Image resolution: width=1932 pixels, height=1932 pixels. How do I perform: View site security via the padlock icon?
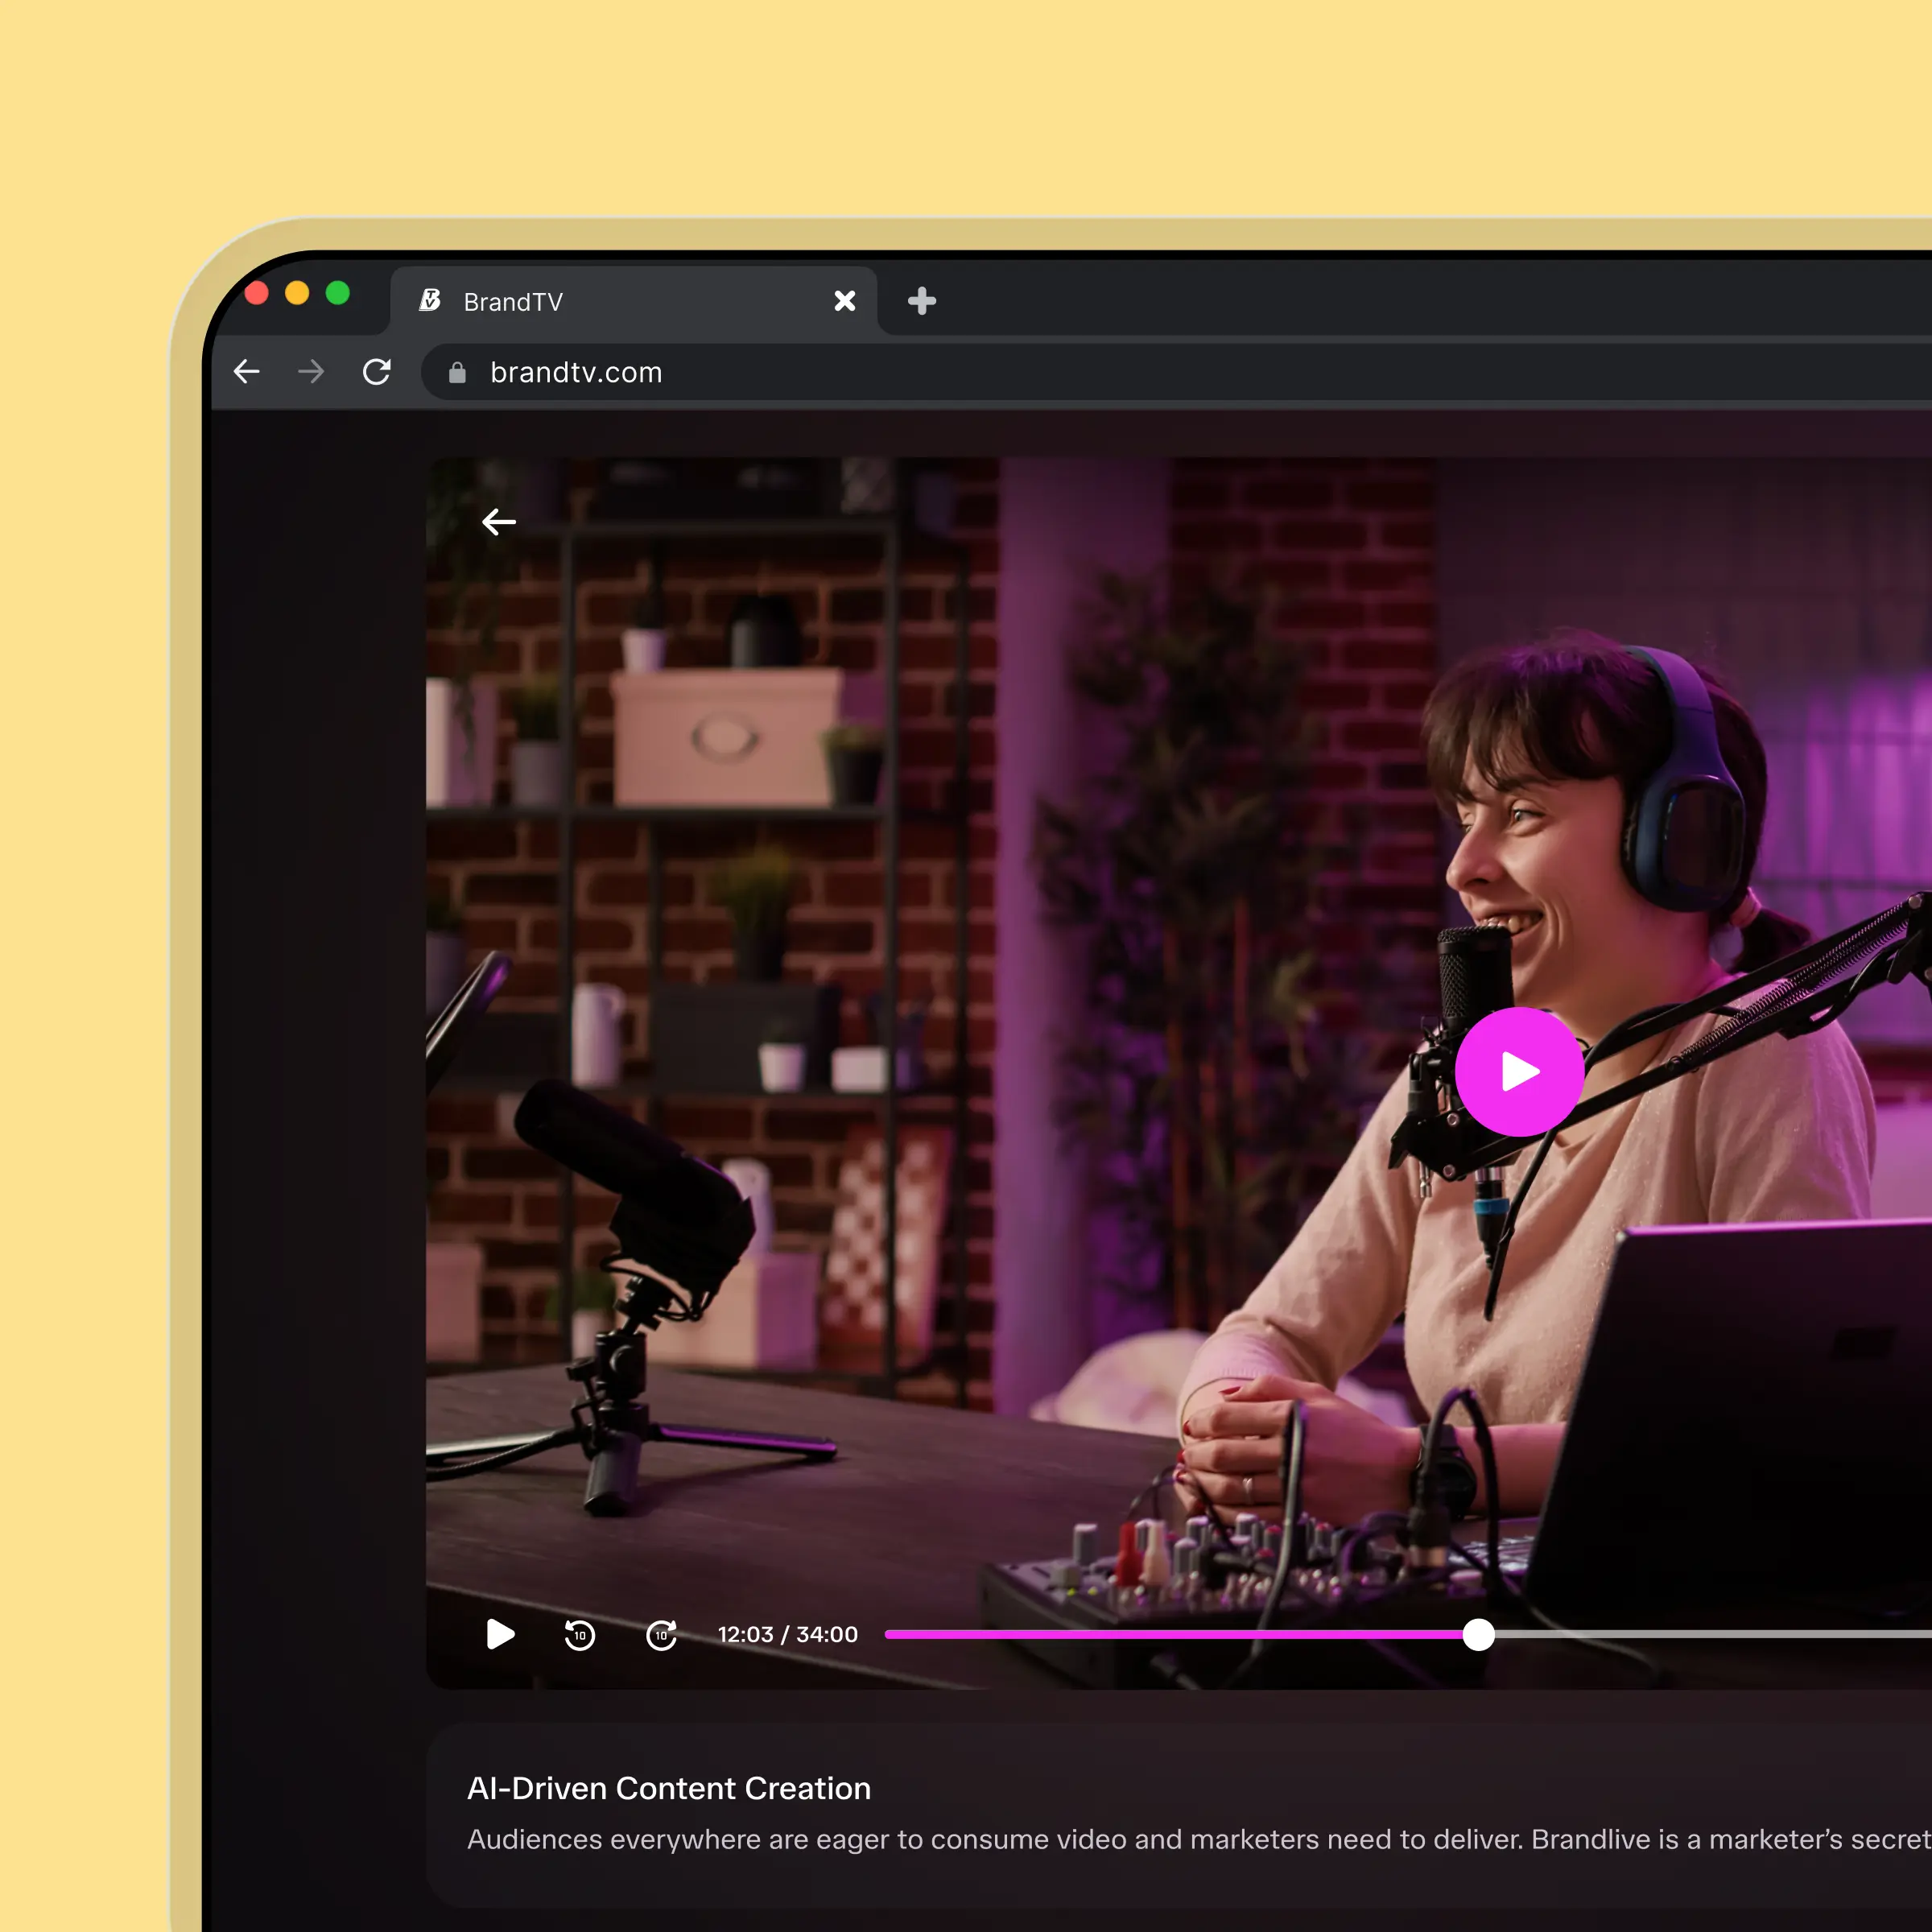tap(457, 372)
